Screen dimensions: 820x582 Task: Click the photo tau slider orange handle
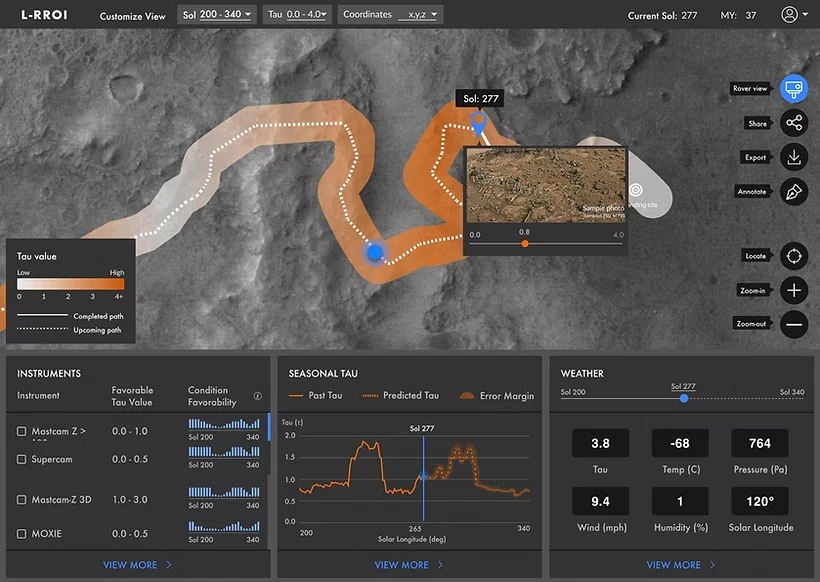525,244
